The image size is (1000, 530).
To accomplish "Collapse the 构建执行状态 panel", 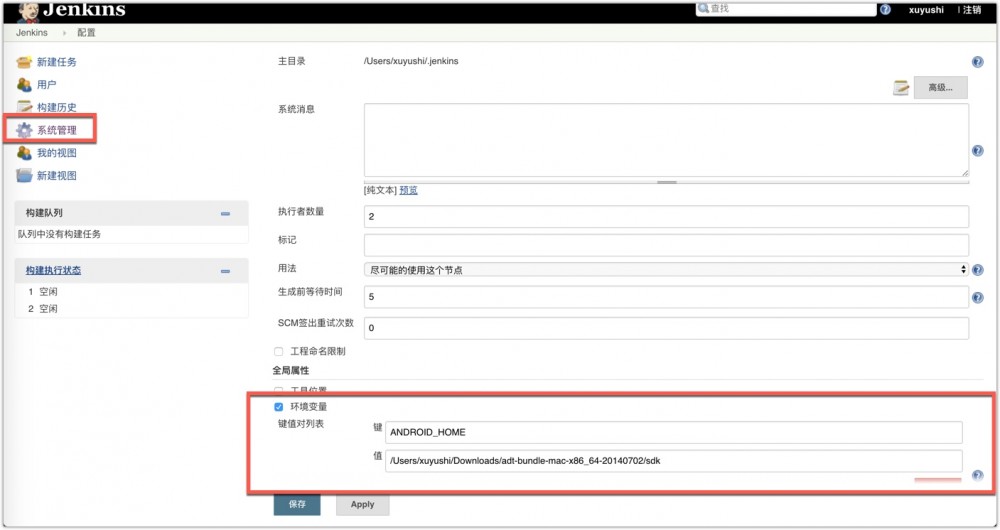I will (x=225, y=271).
